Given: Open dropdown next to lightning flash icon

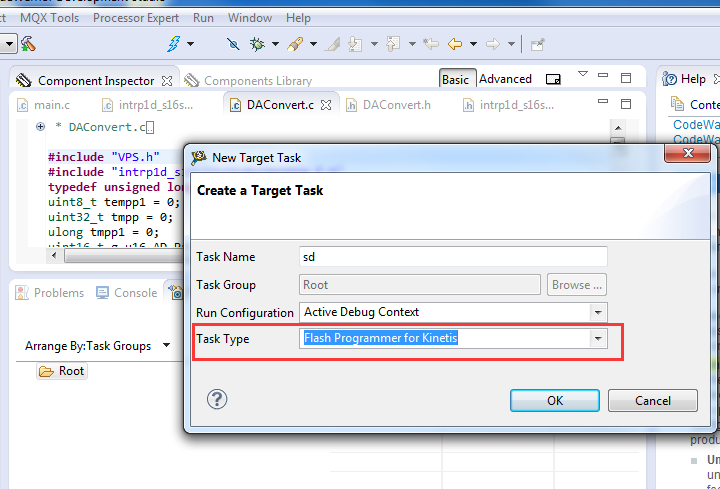Looking at the screenshot, I should click(191, 44).
